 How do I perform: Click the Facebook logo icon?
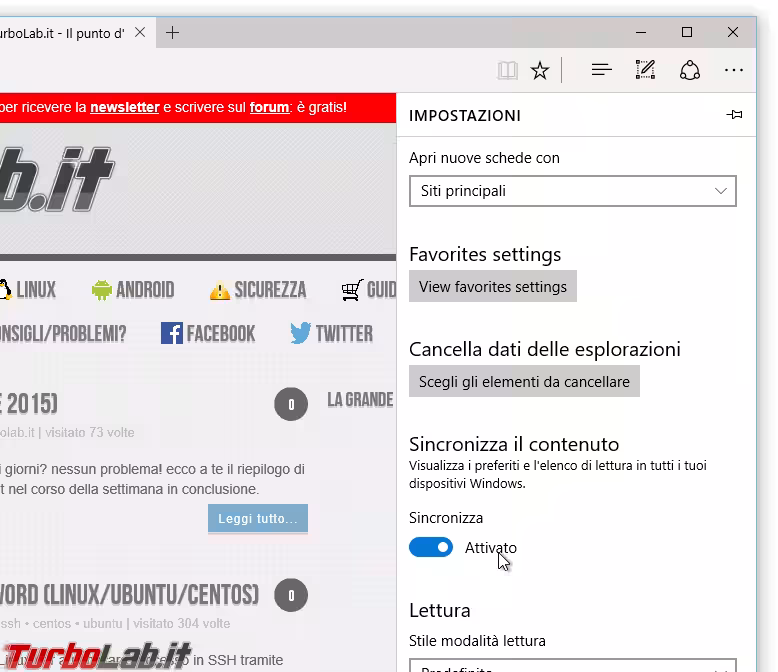point(172,333)
